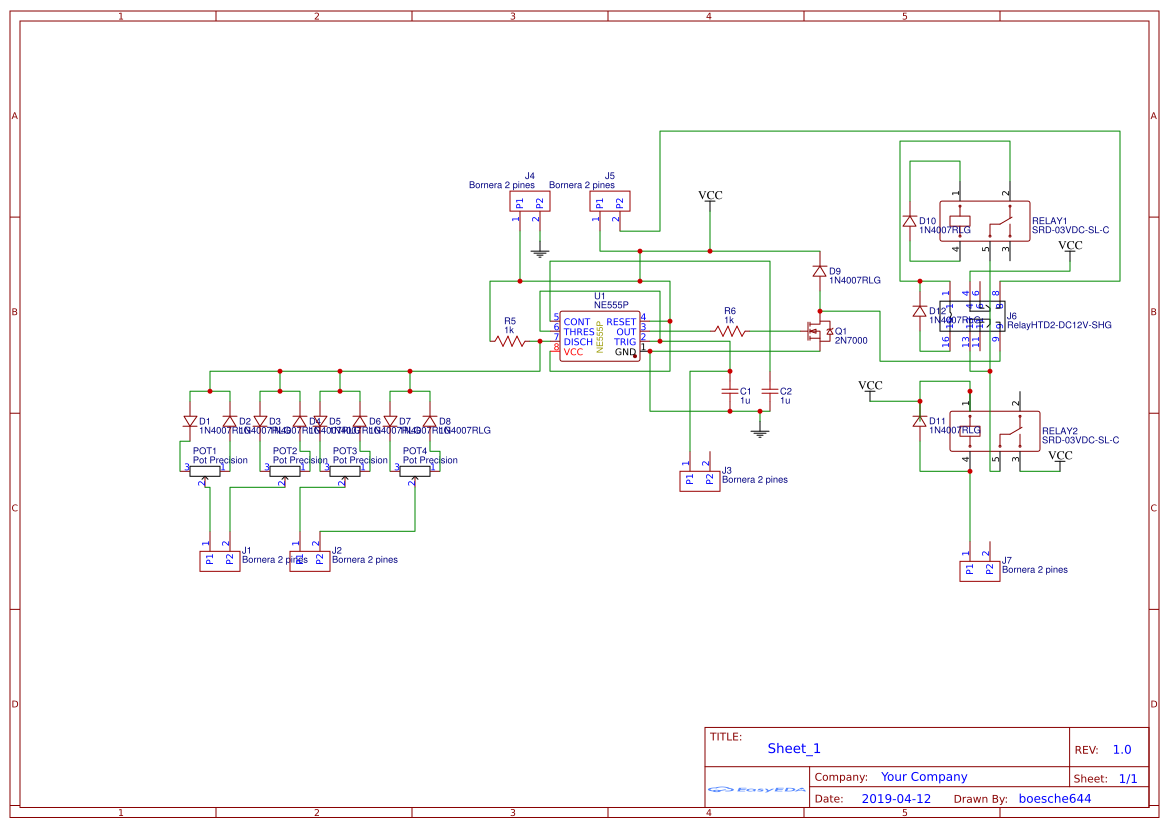Select the D3 diode symbol
This screenshot has width=1169, height=828.
pos(260,421)
